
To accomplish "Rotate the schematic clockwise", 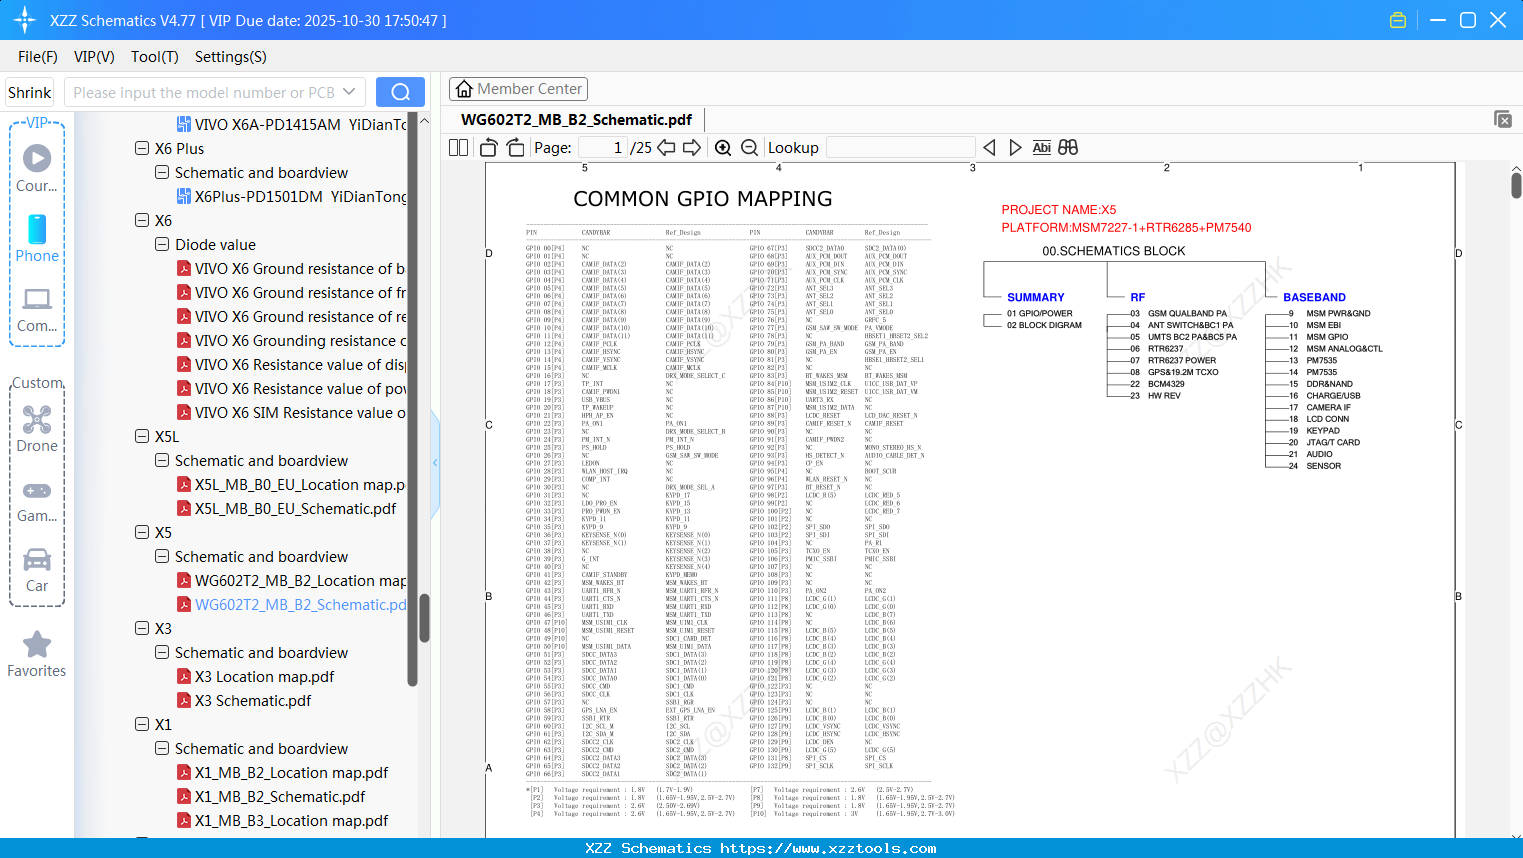I will (x=514, y=147).
